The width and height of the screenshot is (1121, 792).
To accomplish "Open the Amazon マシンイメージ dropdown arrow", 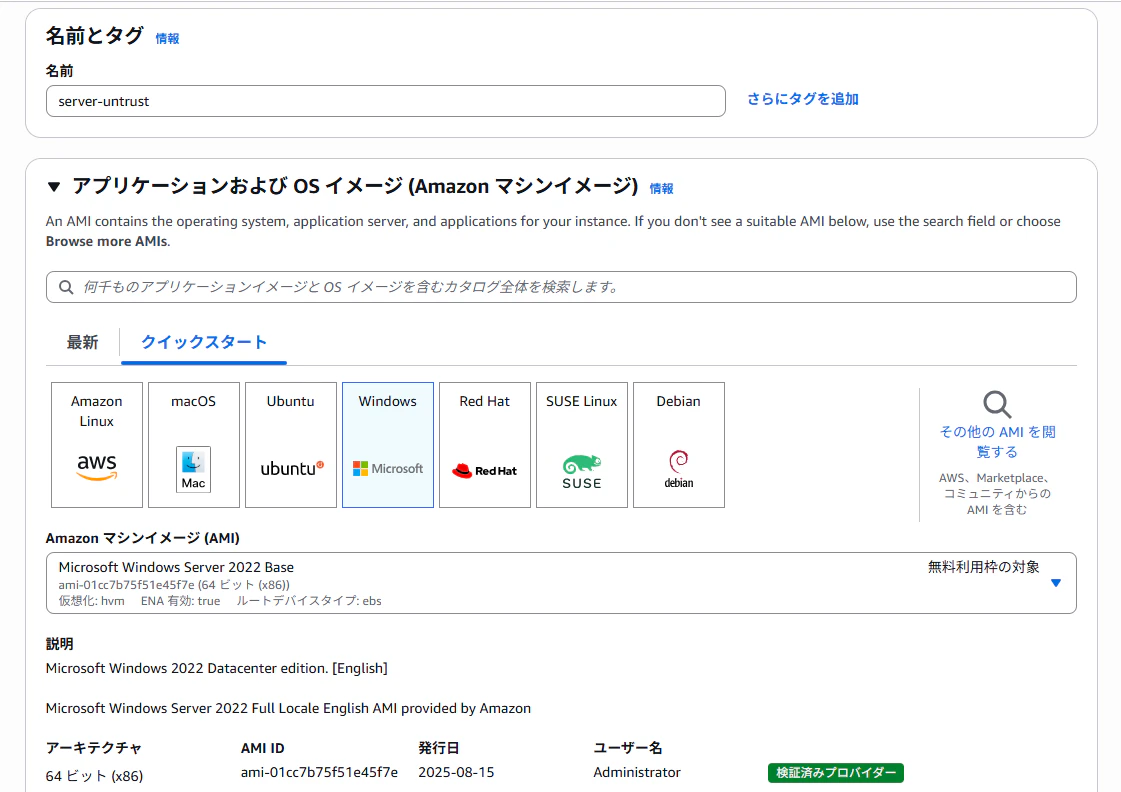I will coord(1056,583).
